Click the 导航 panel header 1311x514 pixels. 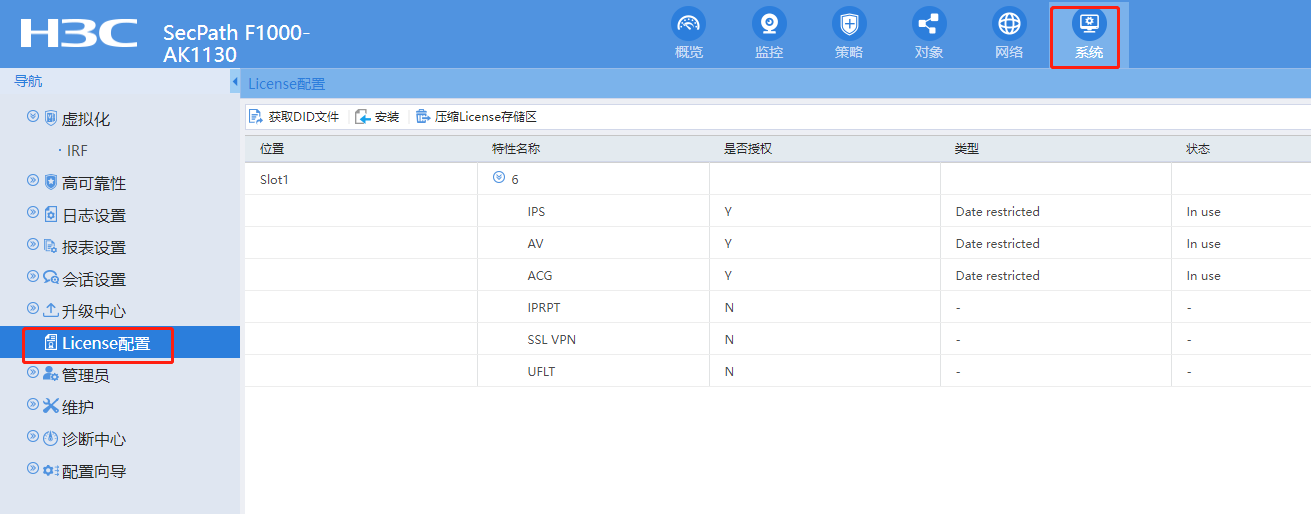(x=28, y=81)
